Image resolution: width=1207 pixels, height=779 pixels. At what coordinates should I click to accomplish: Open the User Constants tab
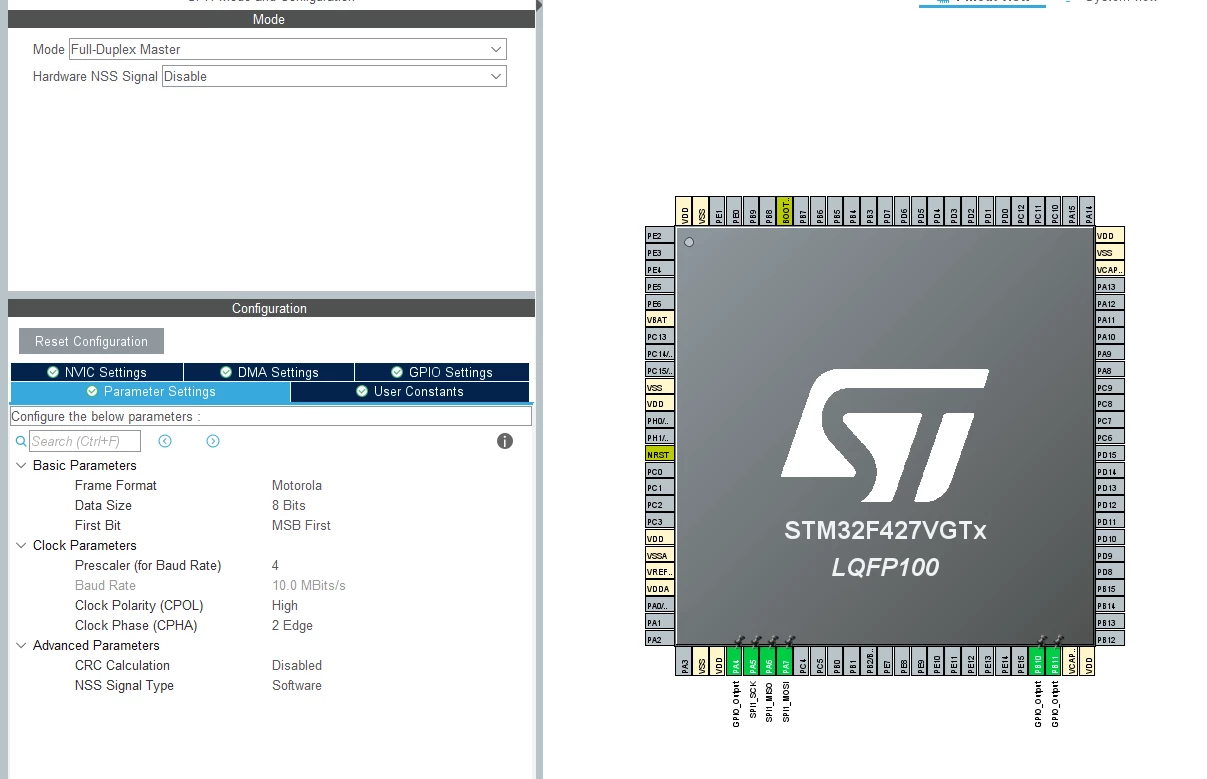click(x=410, y=392)
